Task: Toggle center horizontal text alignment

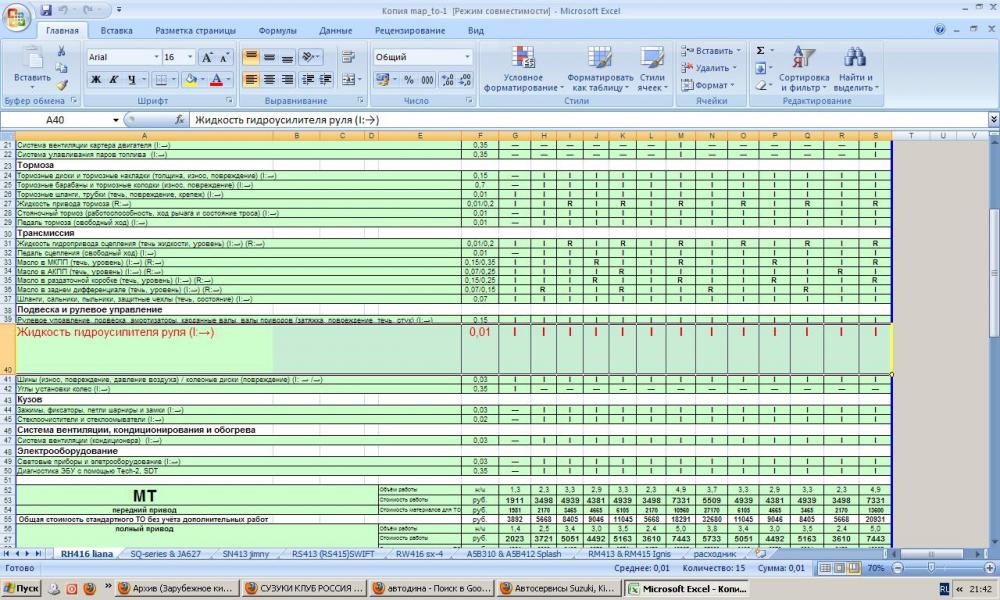Action: pos(269,80)
